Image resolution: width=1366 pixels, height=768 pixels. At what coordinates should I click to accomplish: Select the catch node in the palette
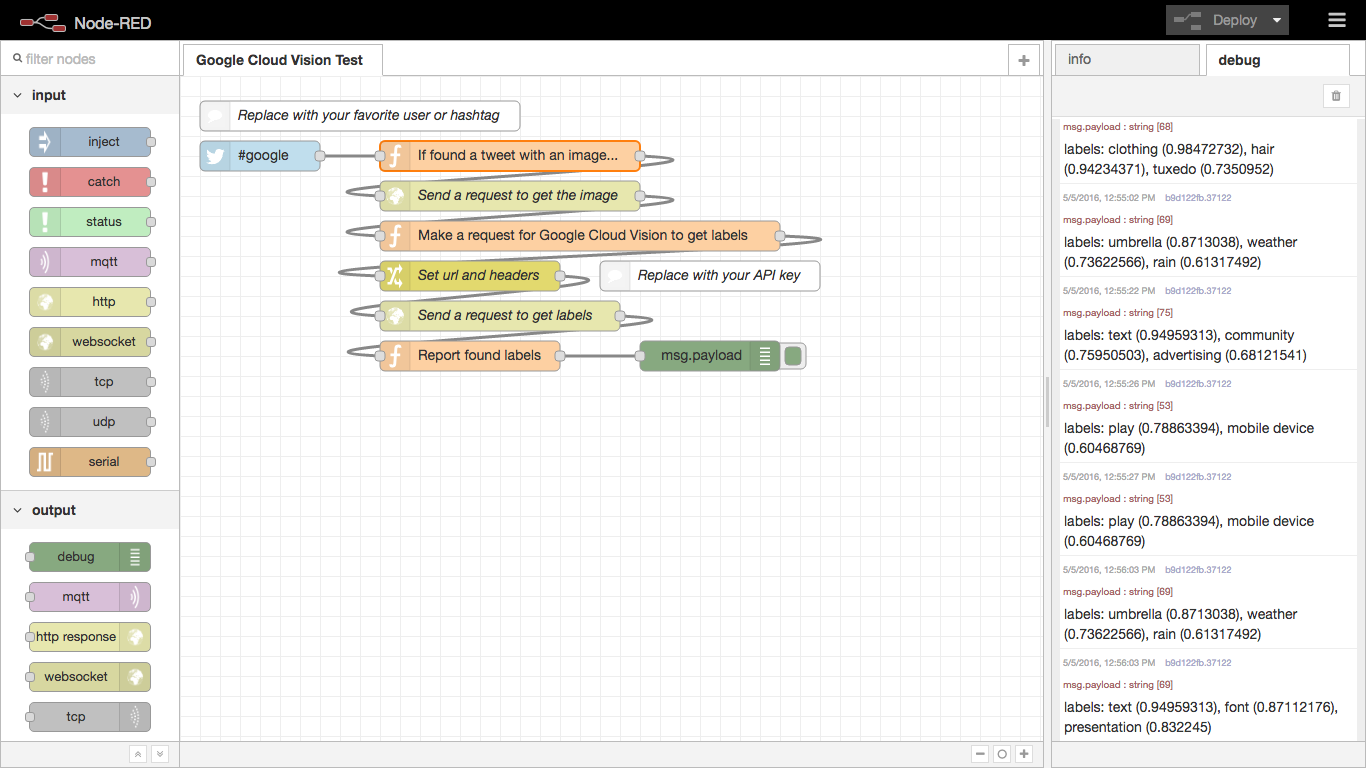pyautogui.click(x=89, y=181)
